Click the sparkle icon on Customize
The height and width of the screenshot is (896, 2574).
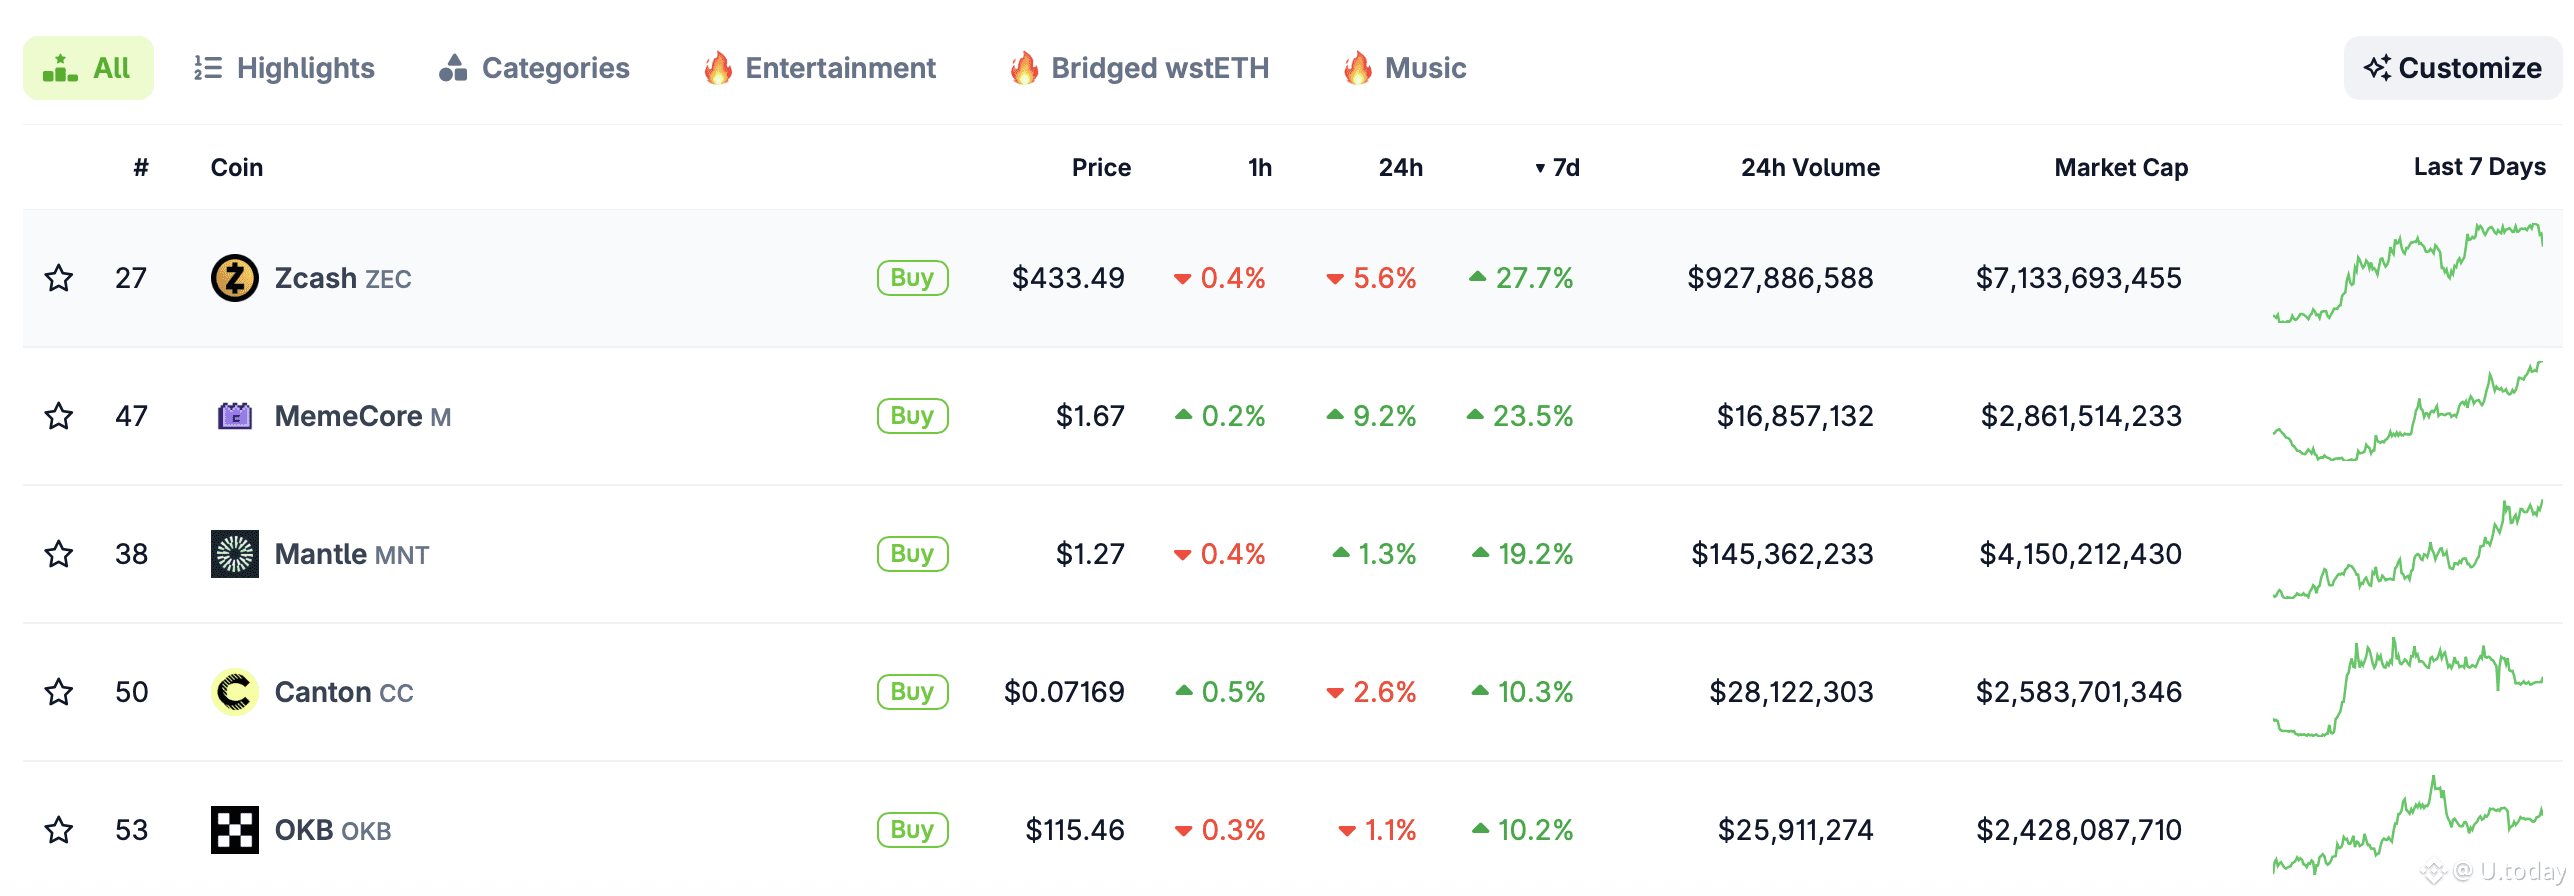(x=2379, y=67)
